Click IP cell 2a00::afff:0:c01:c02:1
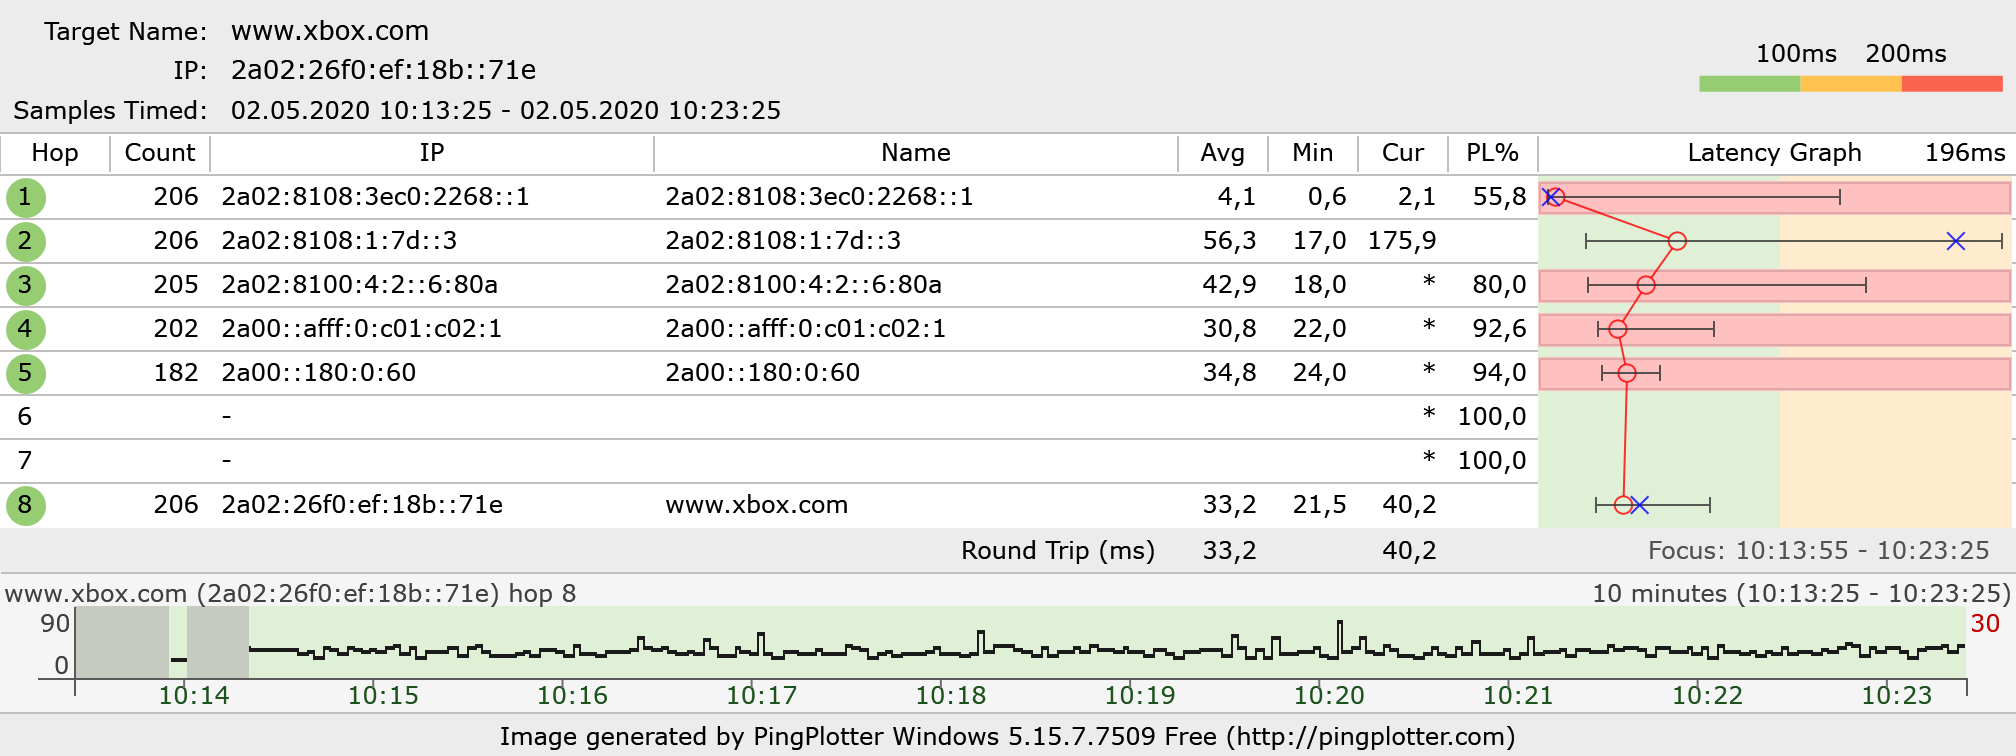This screenshot has height=756, width=2016. (x=362, y=329)
